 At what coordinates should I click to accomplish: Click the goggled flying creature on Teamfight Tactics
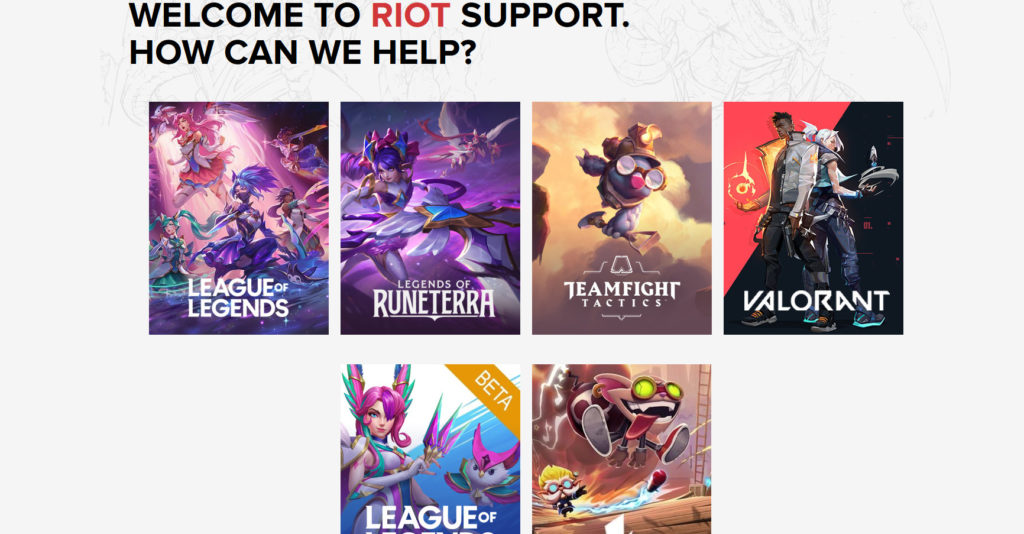point(620,183)
